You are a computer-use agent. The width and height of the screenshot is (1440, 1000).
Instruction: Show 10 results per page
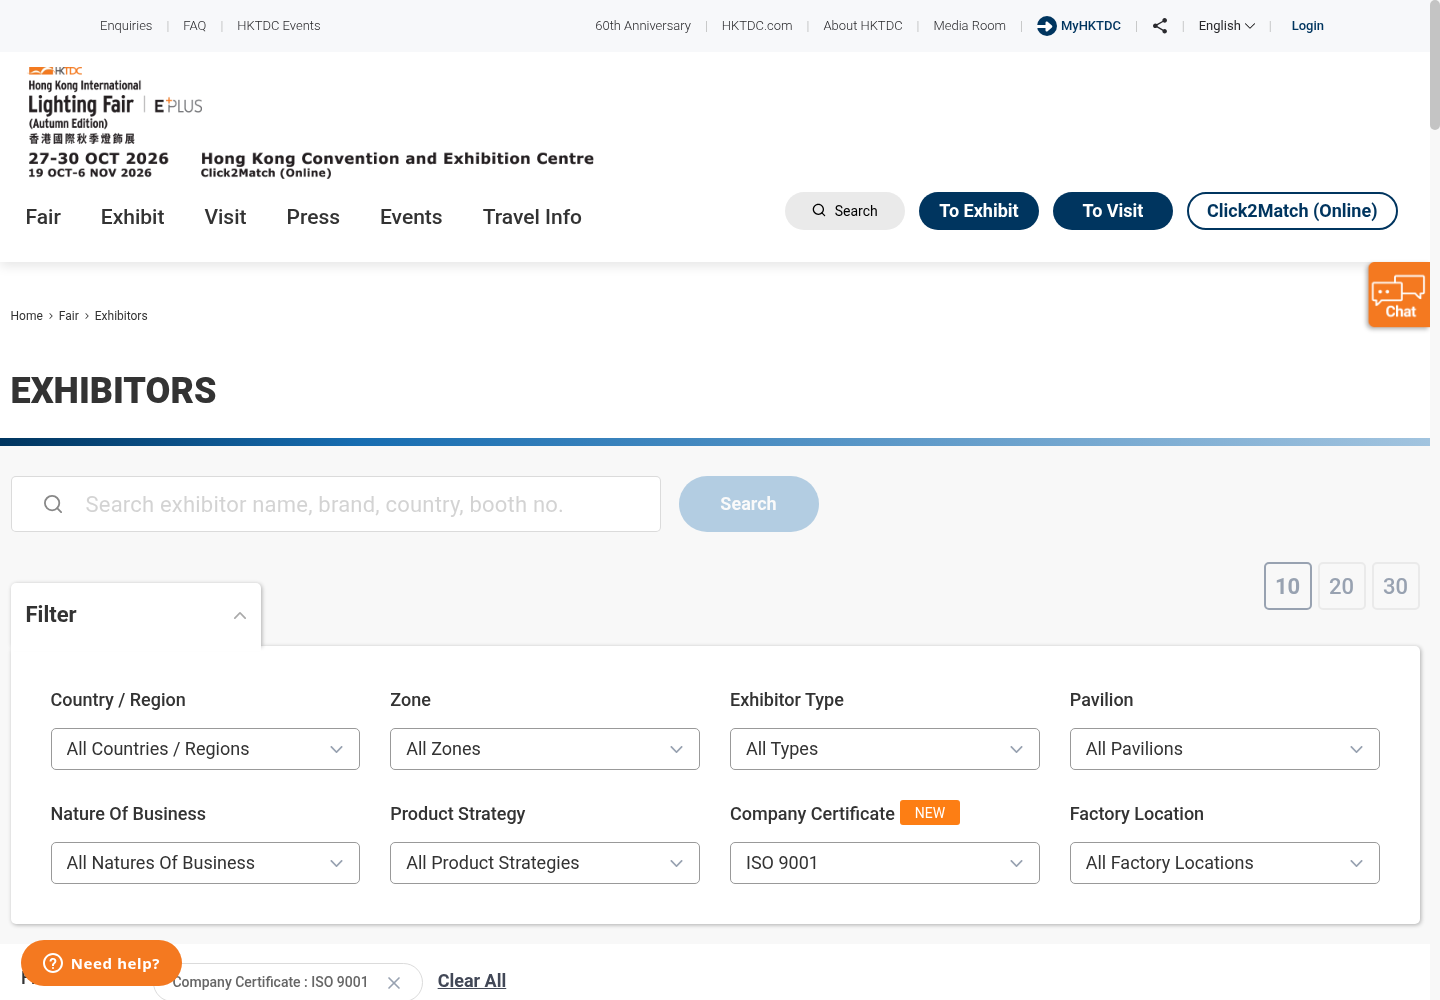tap(1288, 586)
